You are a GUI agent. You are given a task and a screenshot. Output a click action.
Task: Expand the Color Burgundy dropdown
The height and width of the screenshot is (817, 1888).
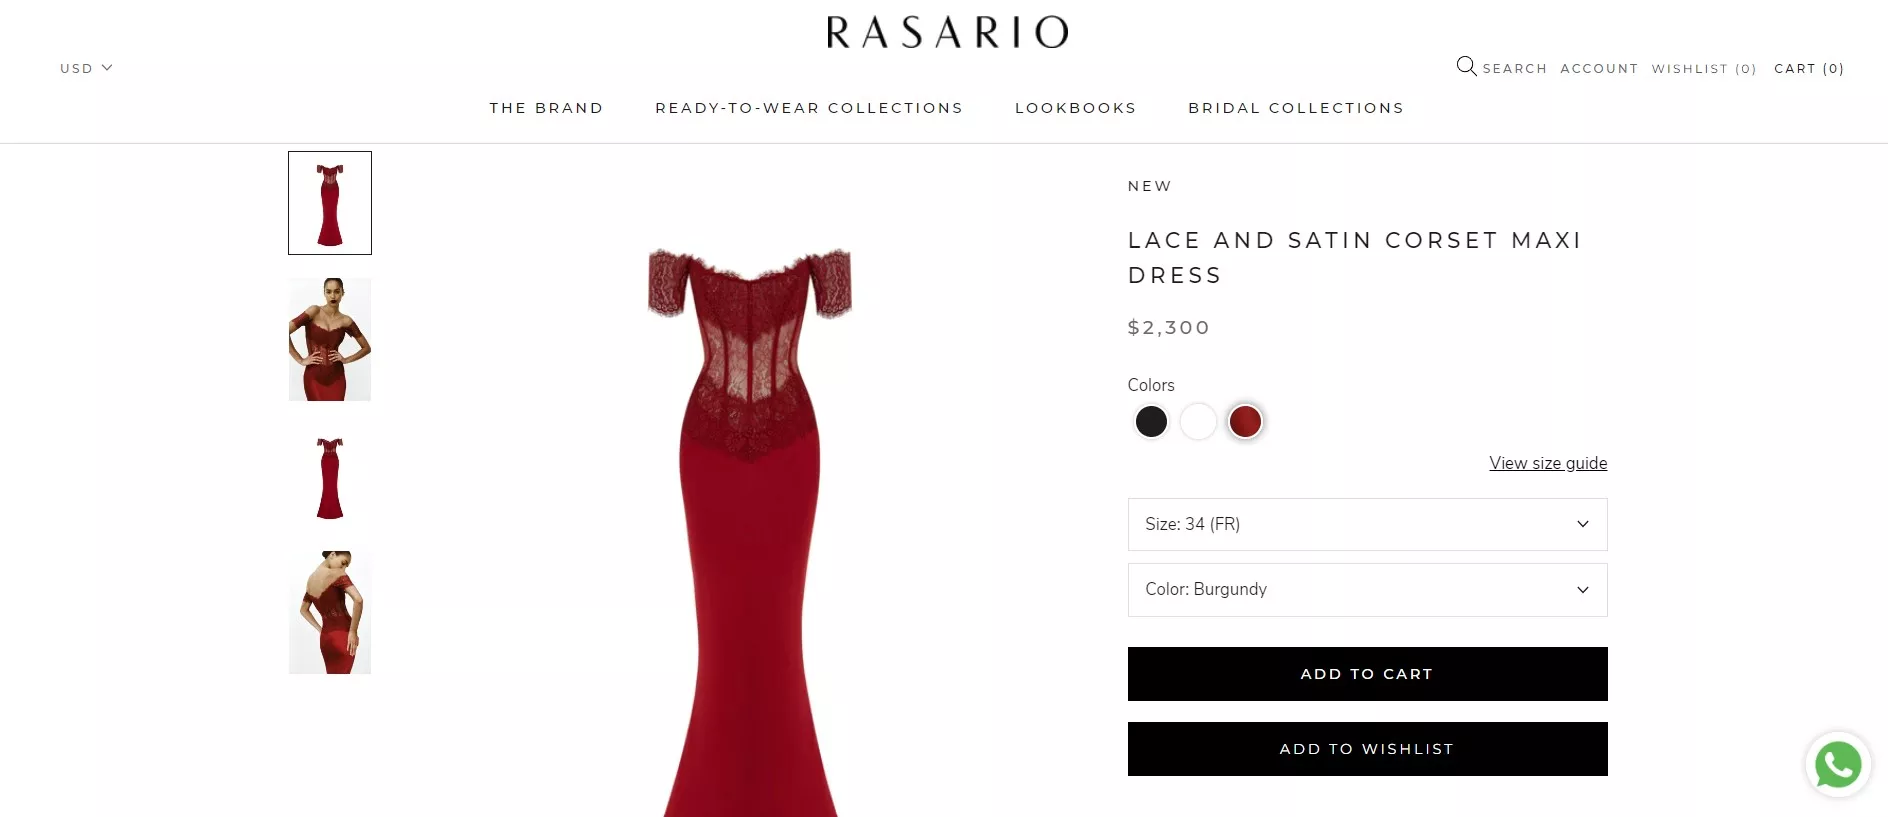tap(1367, 590)
